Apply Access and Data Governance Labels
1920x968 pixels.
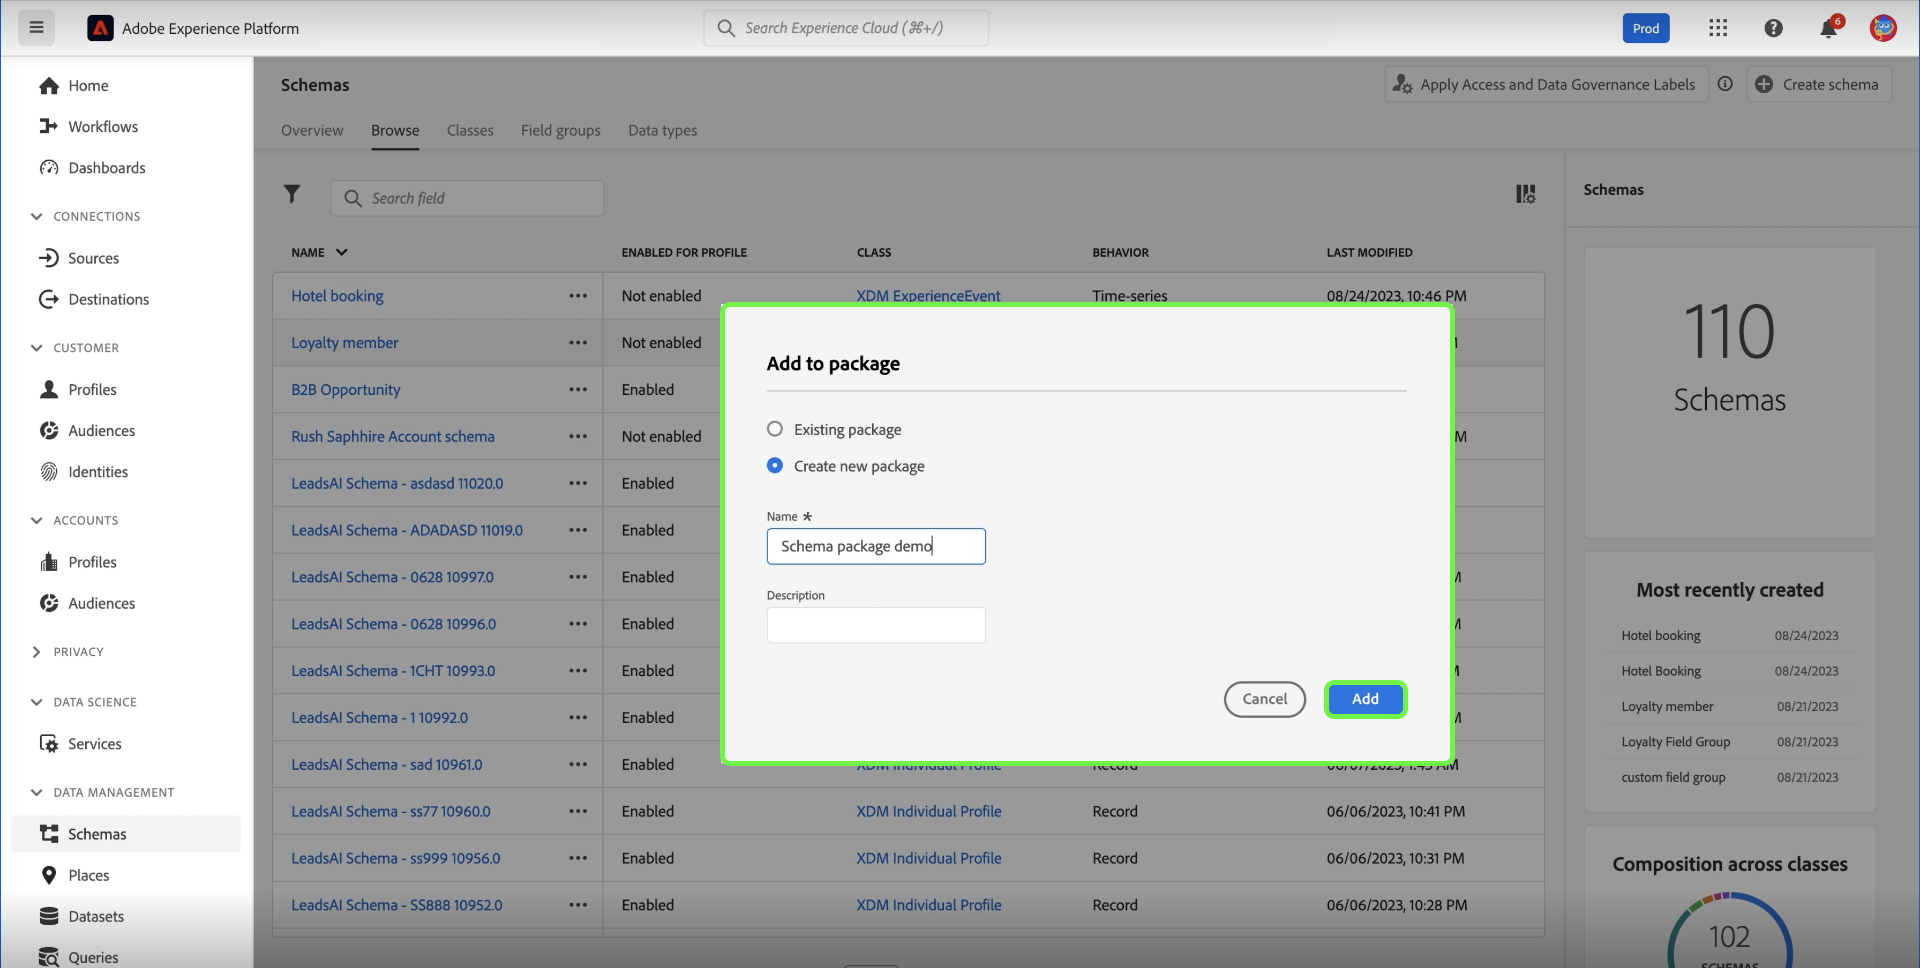coord(1546,84)
